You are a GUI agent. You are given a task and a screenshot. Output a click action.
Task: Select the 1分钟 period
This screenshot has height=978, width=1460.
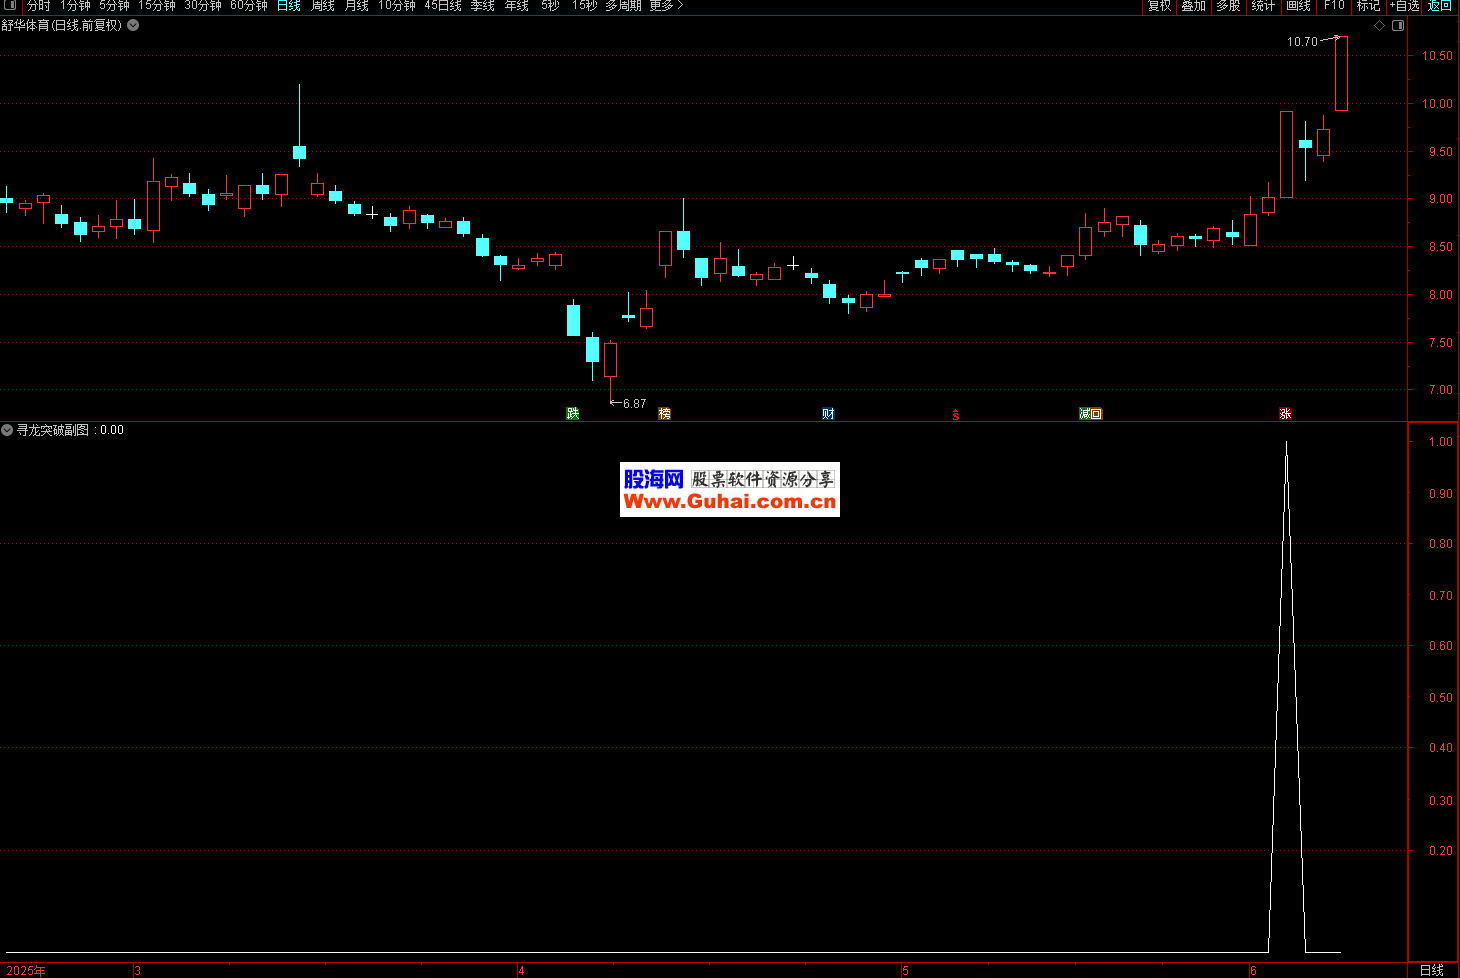pyautogui.click(x=75, y=5)
